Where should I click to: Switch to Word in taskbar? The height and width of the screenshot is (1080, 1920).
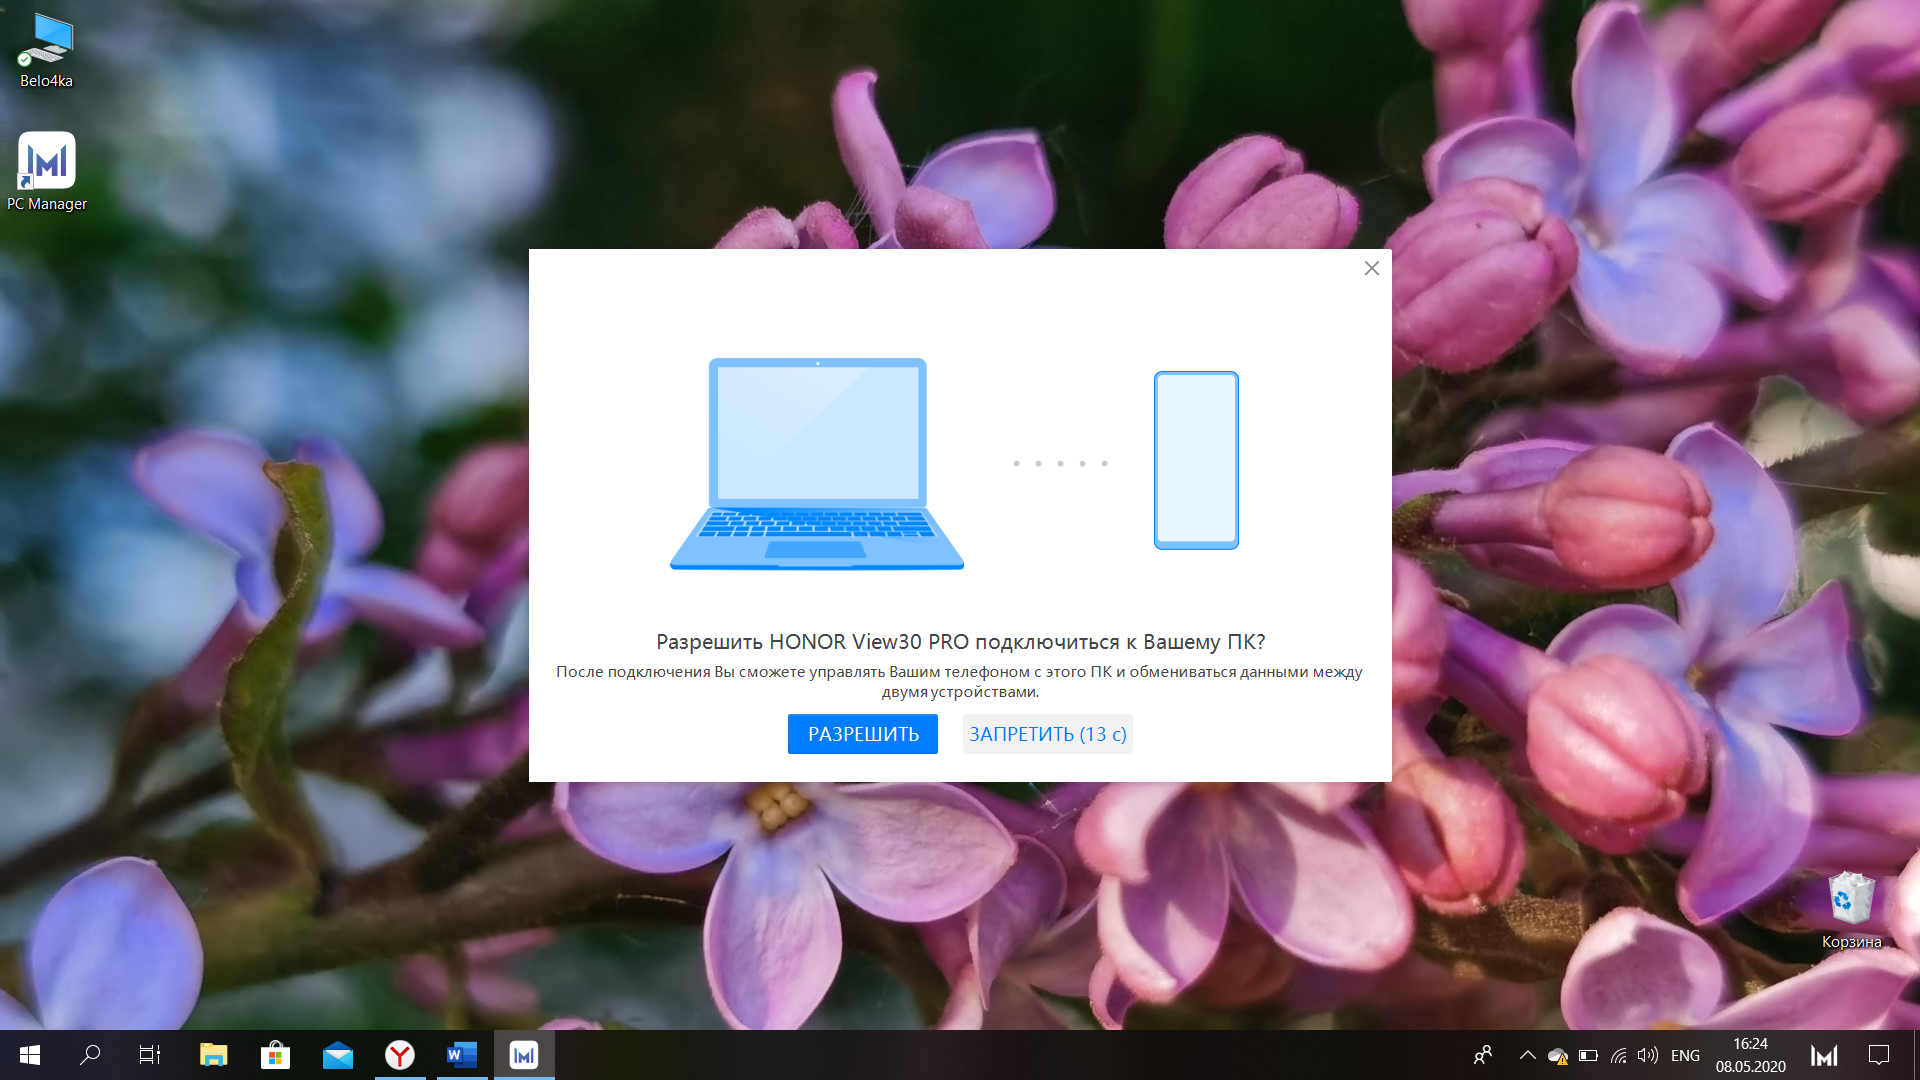(x=462, y=1055)
